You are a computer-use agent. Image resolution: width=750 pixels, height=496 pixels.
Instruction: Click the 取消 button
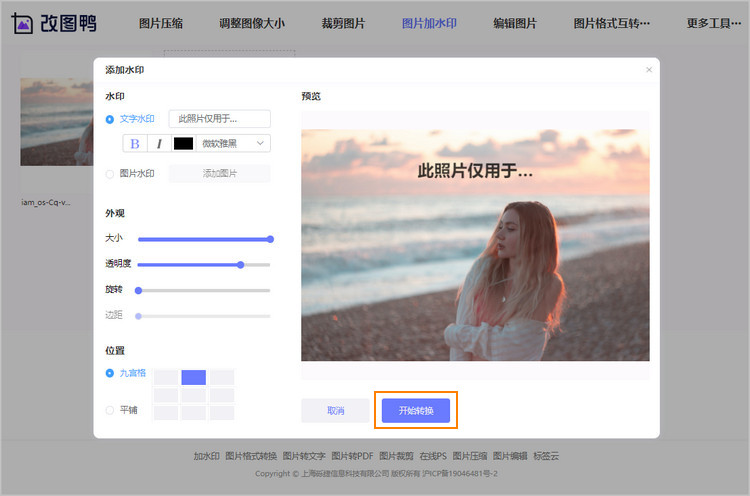click(335, 410)
